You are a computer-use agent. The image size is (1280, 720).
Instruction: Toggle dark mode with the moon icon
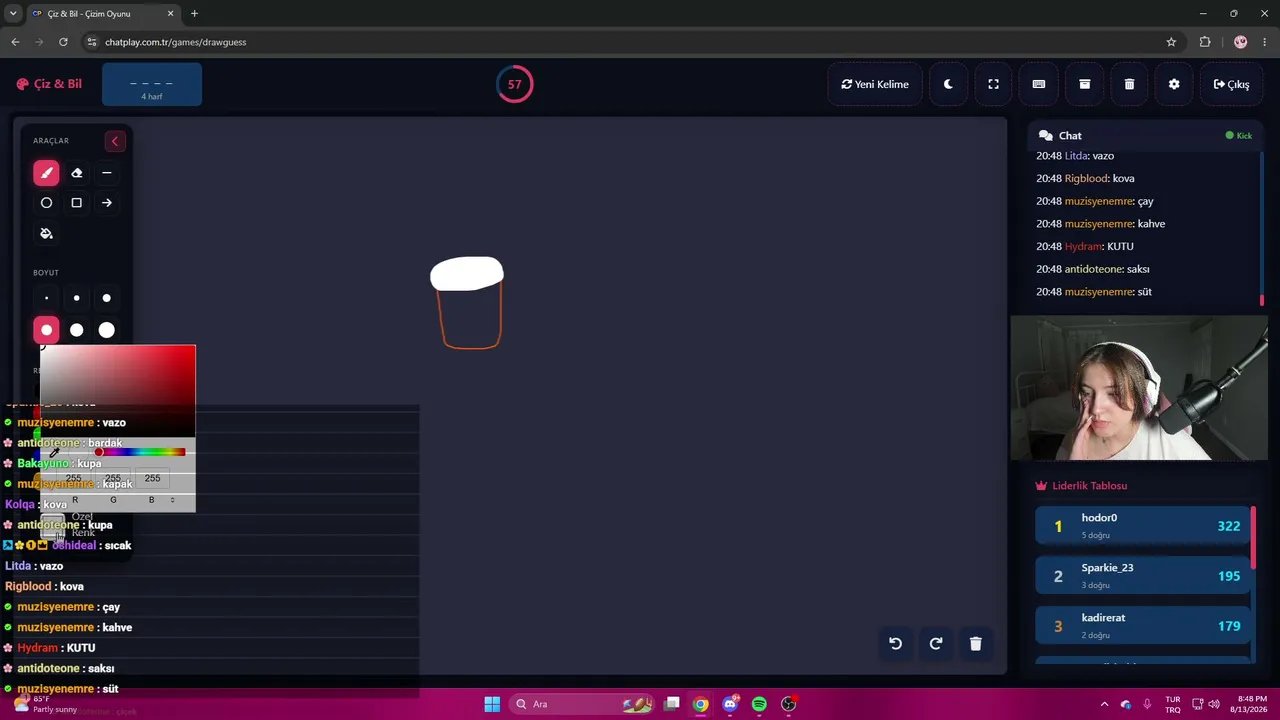(x=948, y=84)
